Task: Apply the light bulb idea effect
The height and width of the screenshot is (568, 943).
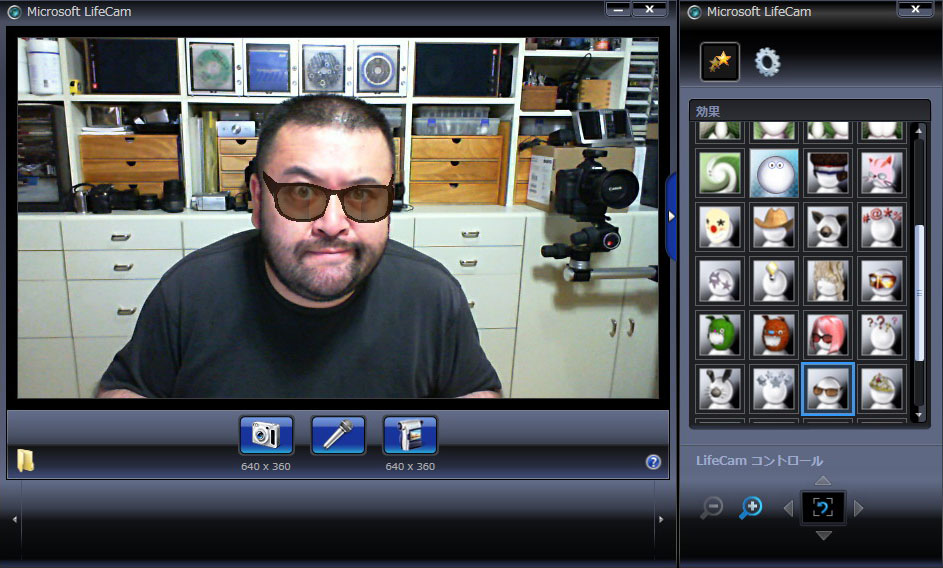Action: pyautogui.click(x=774, y=281)
